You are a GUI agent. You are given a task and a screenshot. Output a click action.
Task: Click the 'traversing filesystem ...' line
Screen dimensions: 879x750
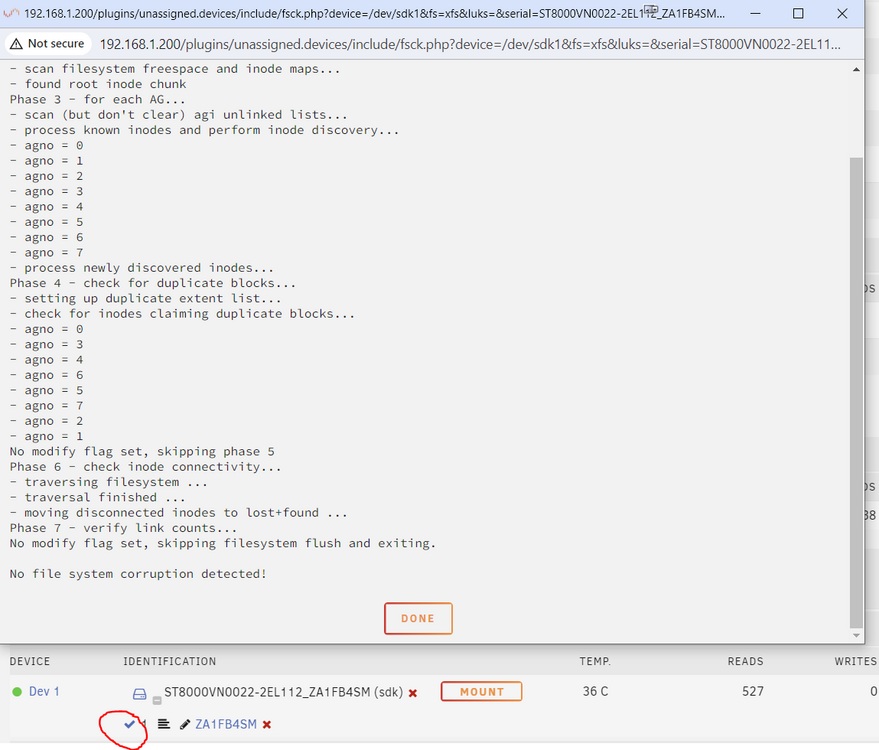click(109, 482)
